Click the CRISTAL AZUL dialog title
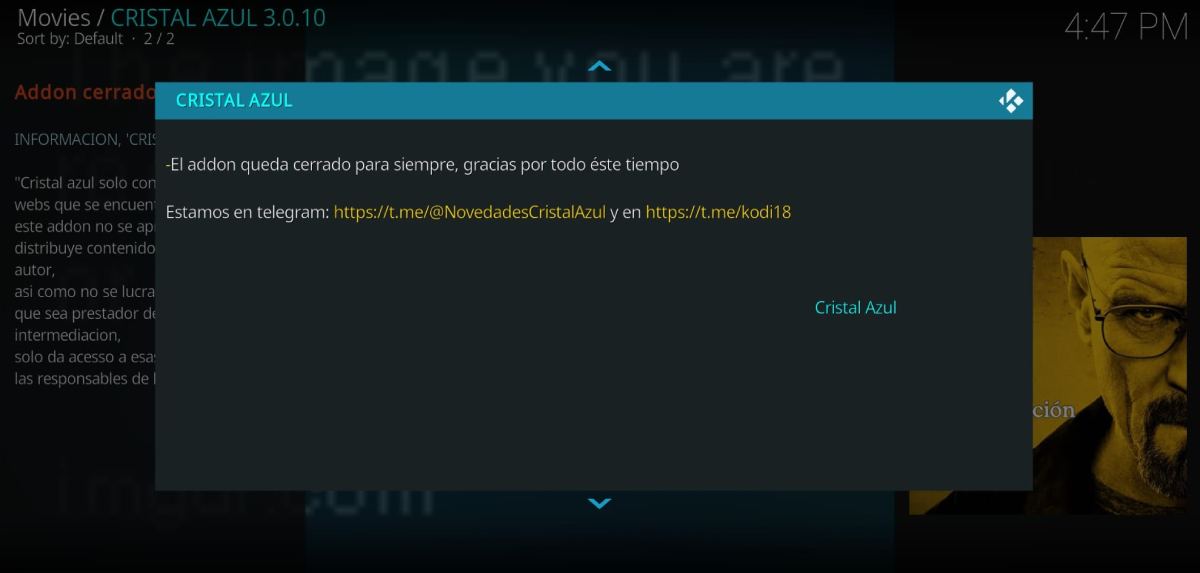 click(234, 101)
